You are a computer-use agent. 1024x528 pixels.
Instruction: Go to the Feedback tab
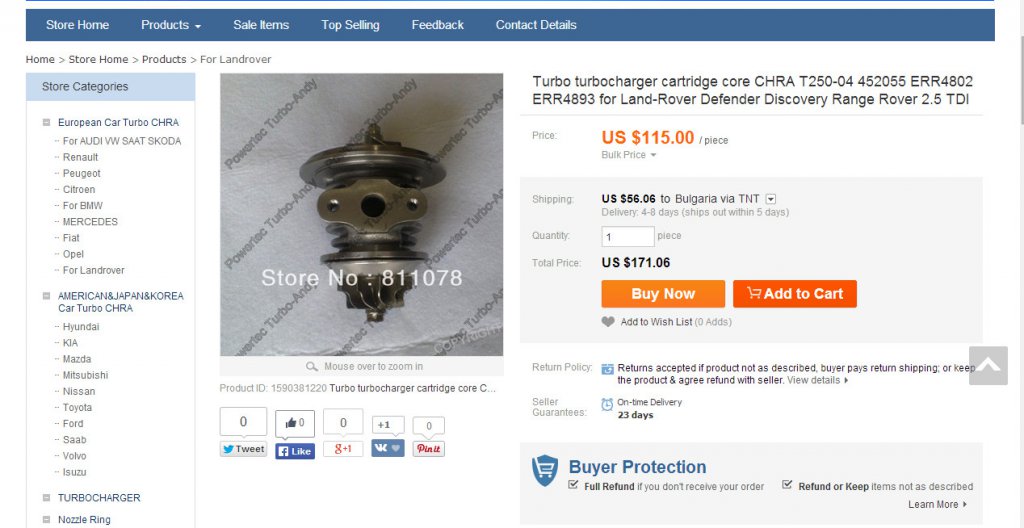pos(438,25)
